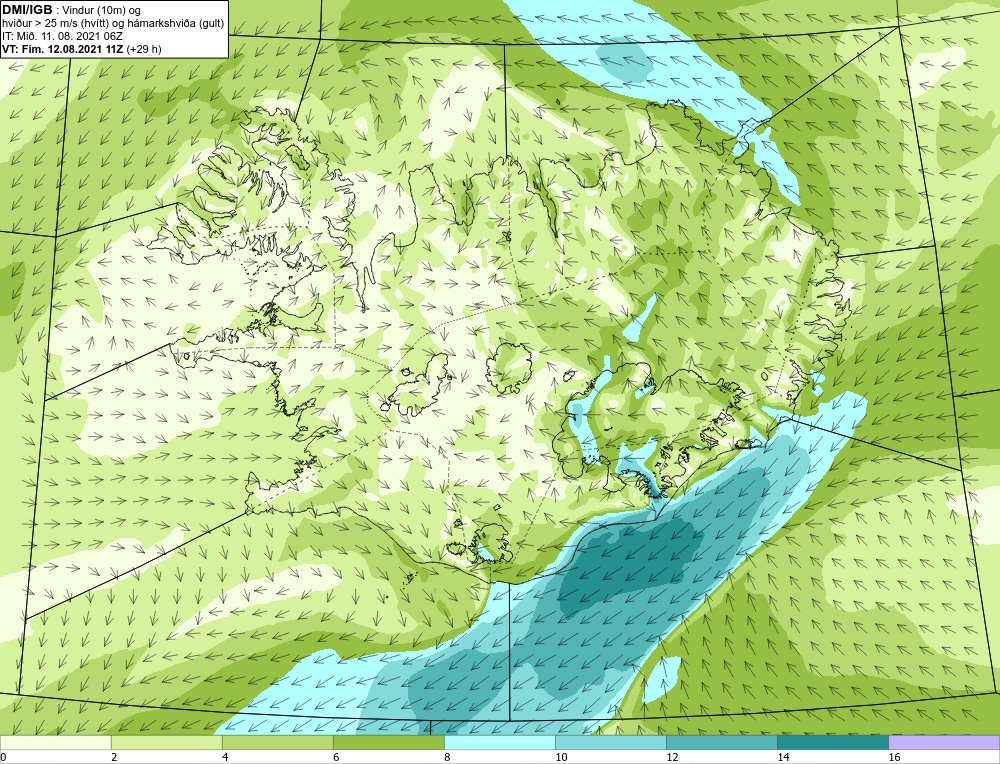Image resolution: width=1000 pixels, height=764 pixels.
Task: Click the legend label "12"
Action: (x=672, y=757)
